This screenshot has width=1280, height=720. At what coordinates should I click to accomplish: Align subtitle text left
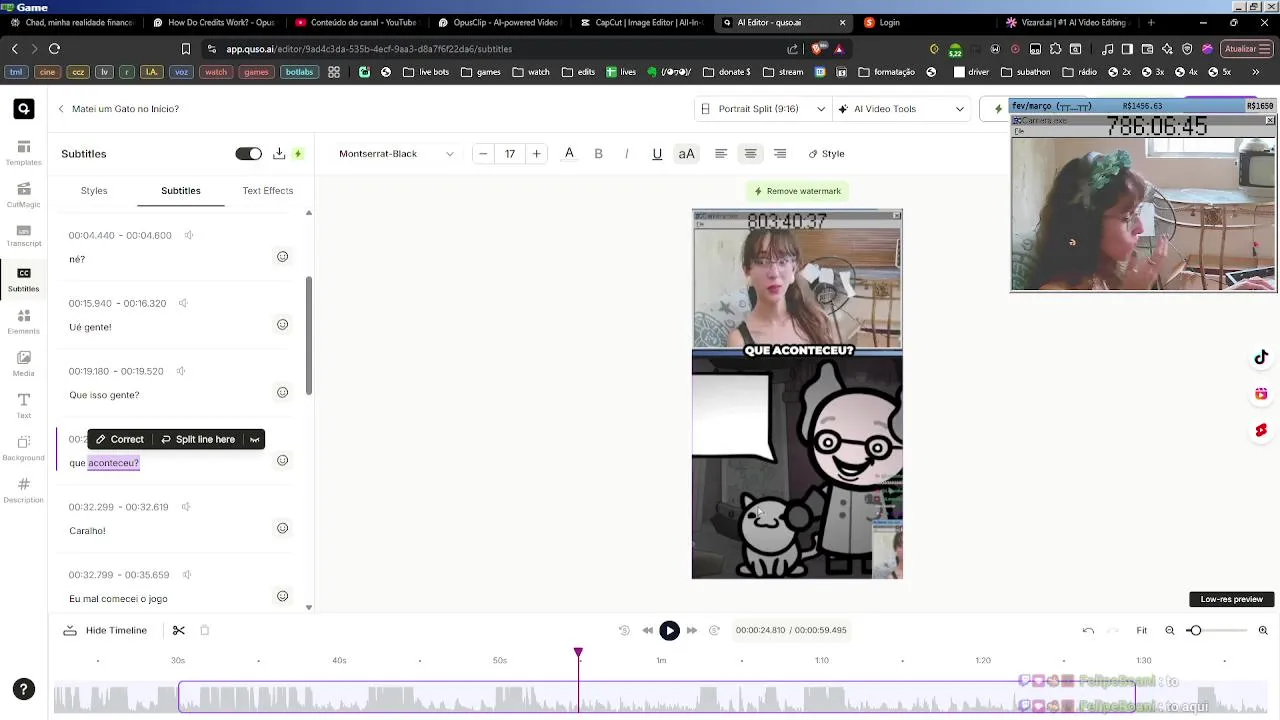tap(721, 154)
